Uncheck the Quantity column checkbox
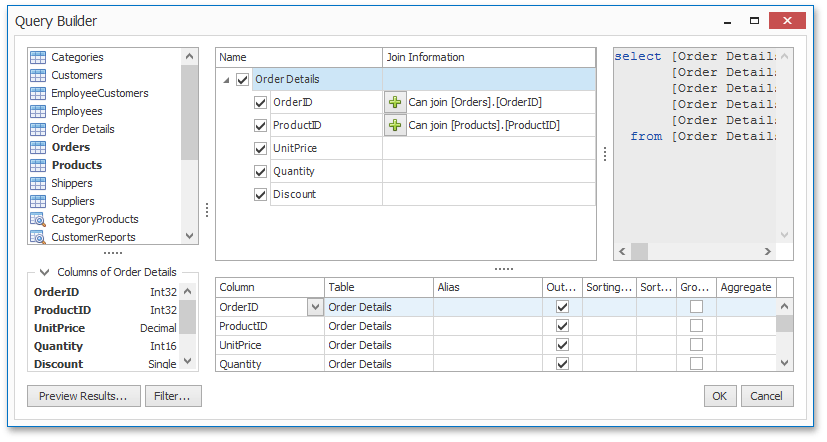Viewport: 827px width, 442px height. coord(261,171)
